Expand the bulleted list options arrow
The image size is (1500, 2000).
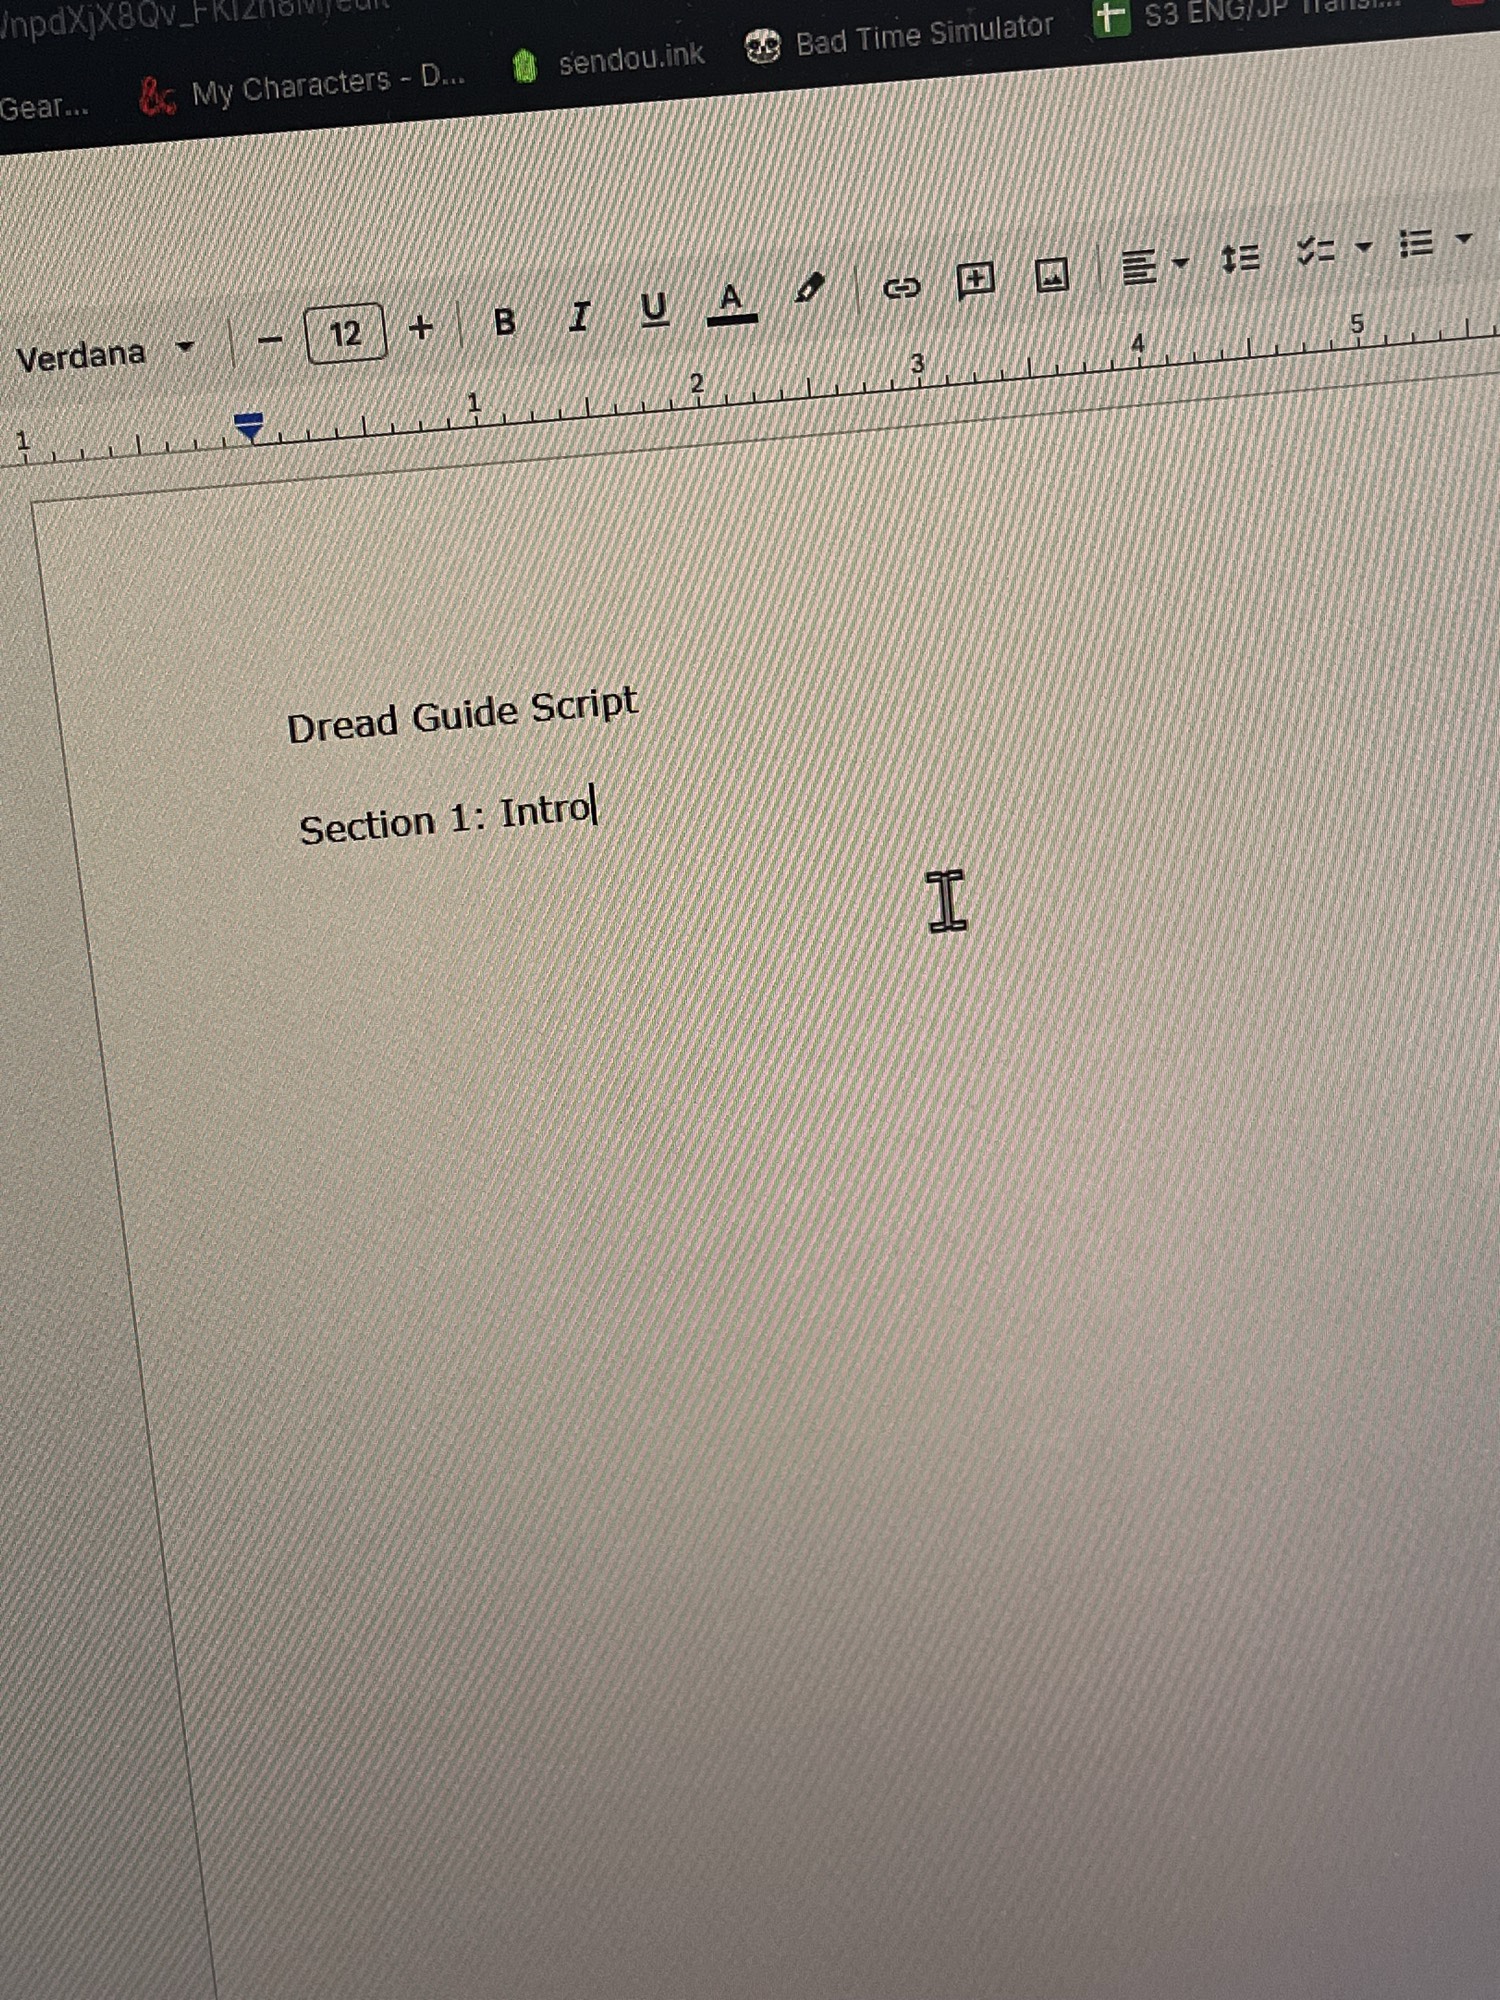point(1464,238)
